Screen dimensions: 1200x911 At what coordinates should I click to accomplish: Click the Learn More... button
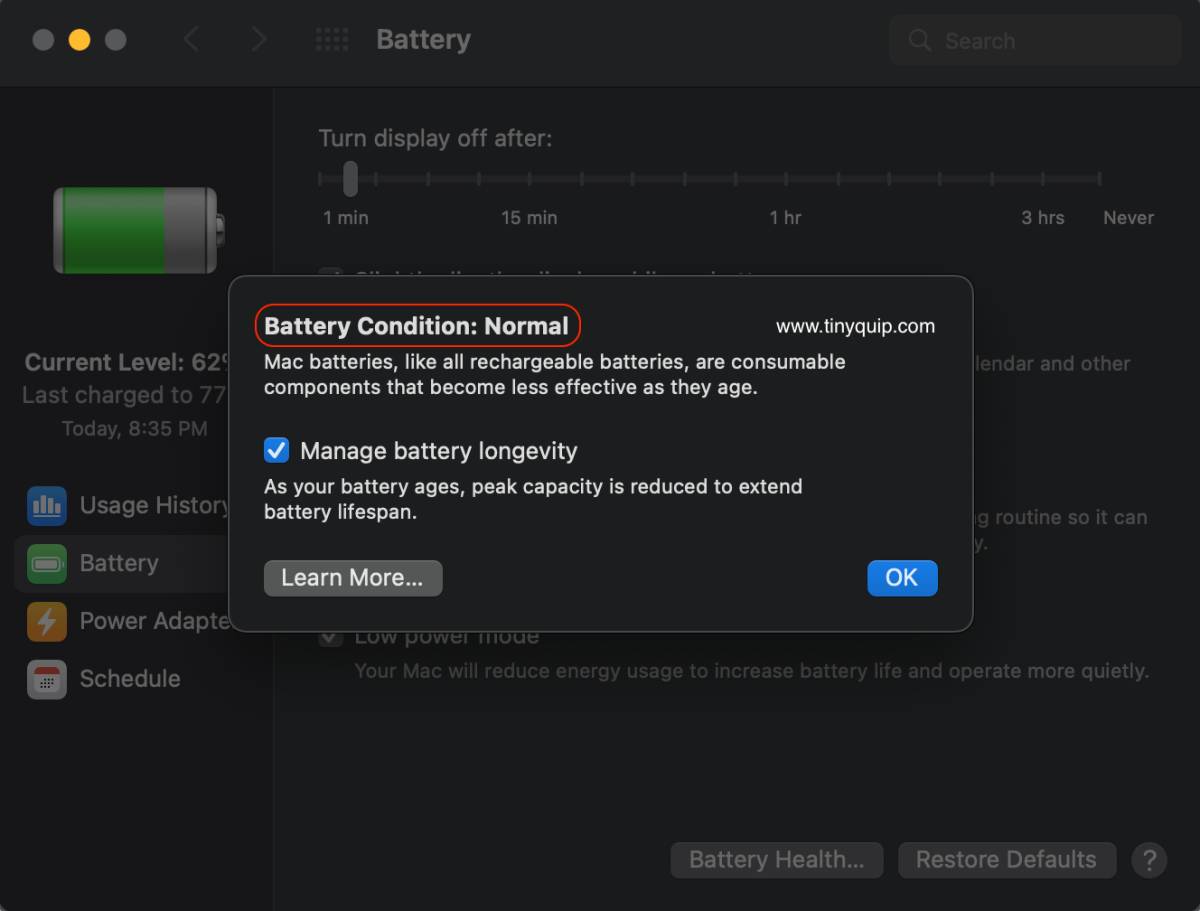click(352, 578)
